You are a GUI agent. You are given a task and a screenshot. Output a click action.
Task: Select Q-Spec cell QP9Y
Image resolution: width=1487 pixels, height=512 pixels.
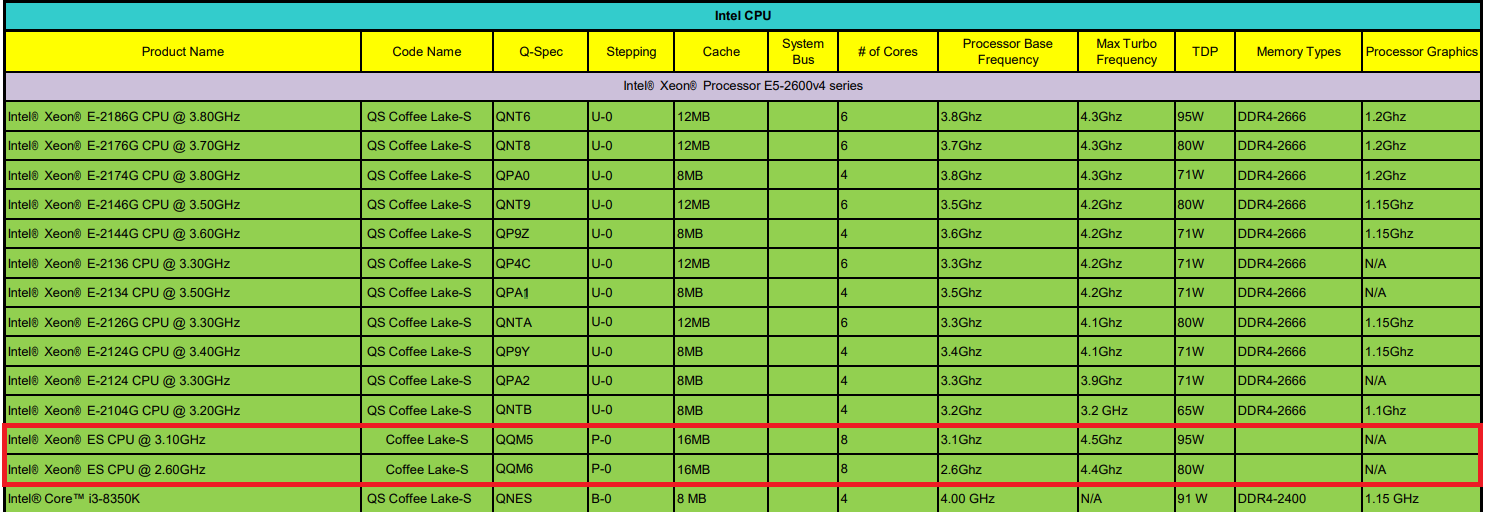[540, 351]
